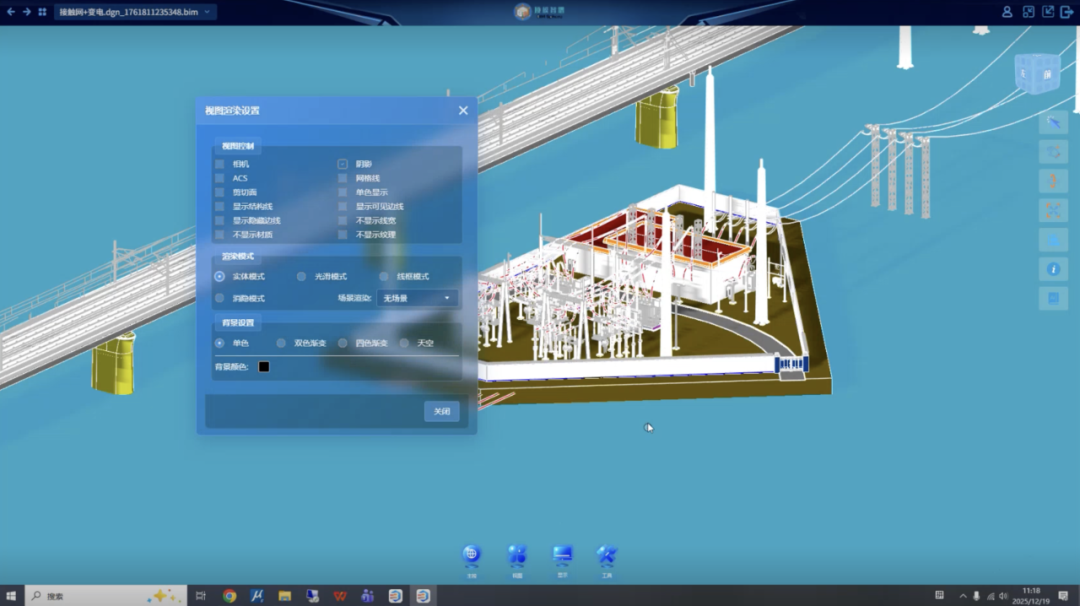Choose the 单色 background option

click(x=220, y=343)
